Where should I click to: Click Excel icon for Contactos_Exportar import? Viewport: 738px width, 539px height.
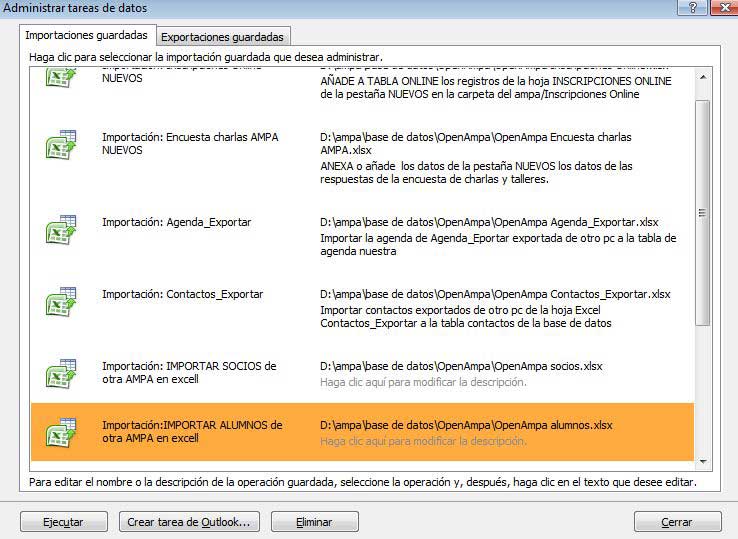click(x=61, y=302)
